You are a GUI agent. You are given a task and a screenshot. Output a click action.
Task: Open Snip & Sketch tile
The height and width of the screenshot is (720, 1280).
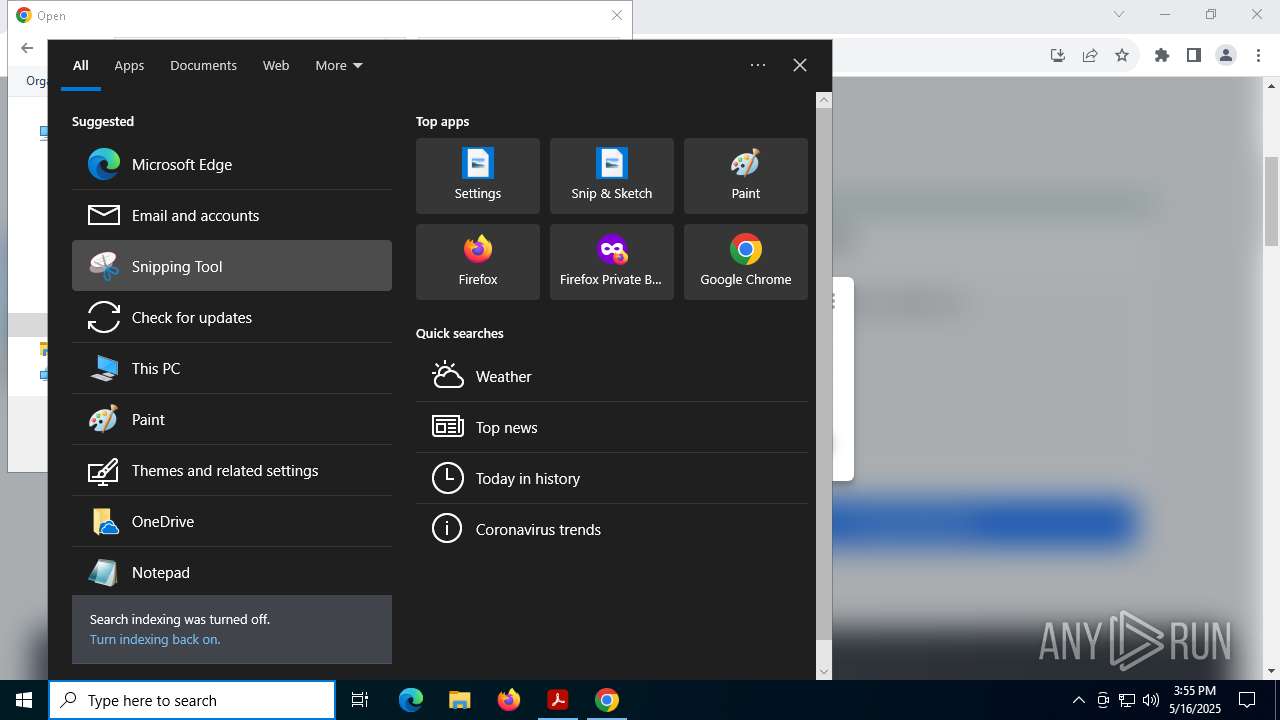(x=612, y=176)
